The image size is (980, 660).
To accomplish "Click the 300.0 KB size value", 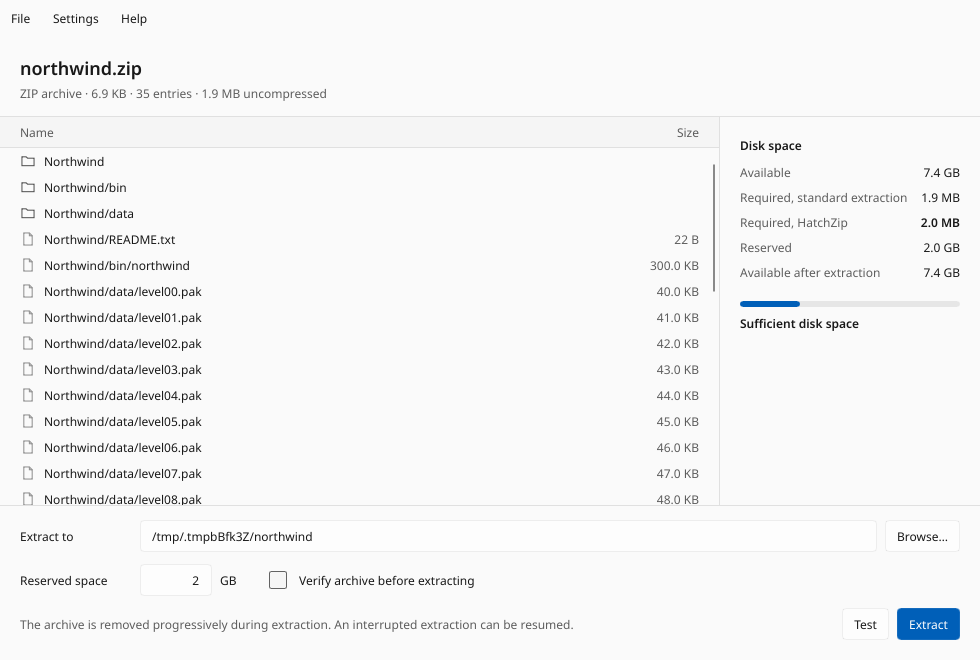I will point(674,266).
